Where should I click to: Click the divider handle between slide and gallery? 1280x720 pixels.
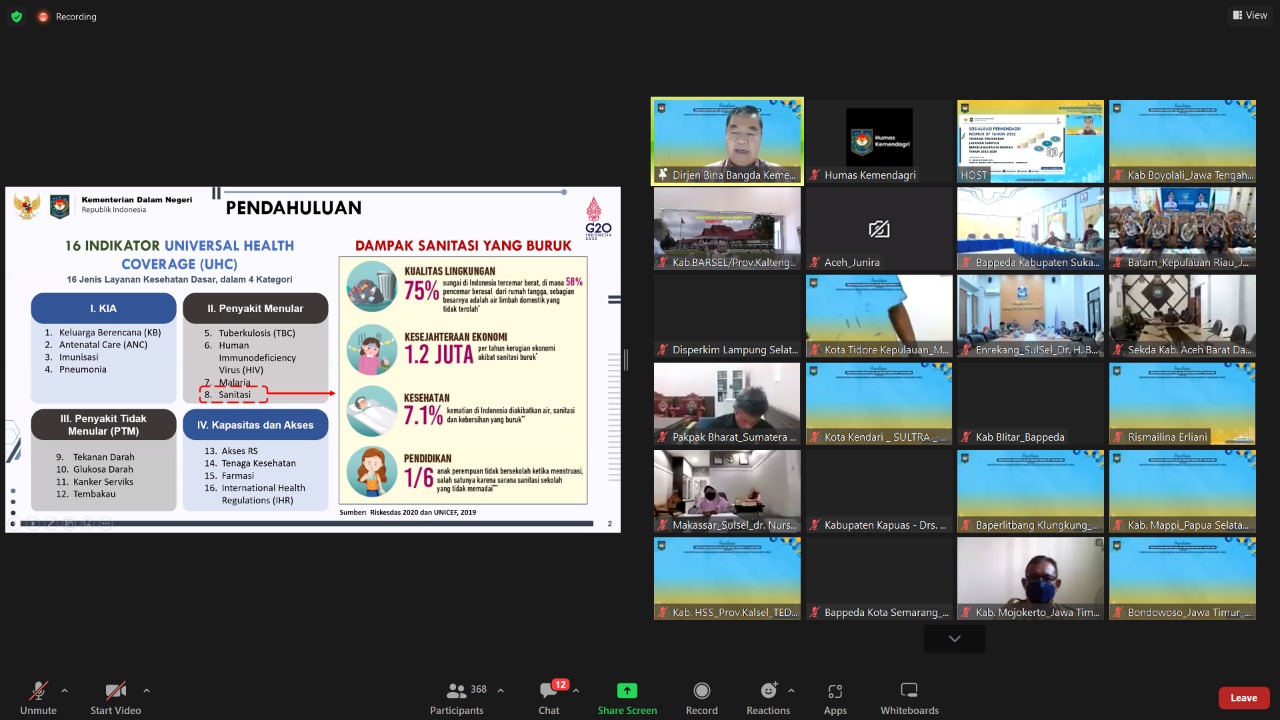(626, 360)
